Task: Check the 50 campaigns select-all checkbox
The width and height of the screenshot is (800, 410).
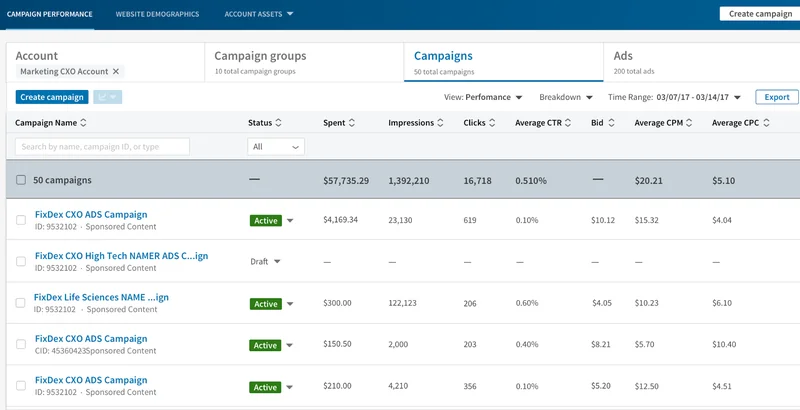Action: pyautogui.click(x=21, y=180)
